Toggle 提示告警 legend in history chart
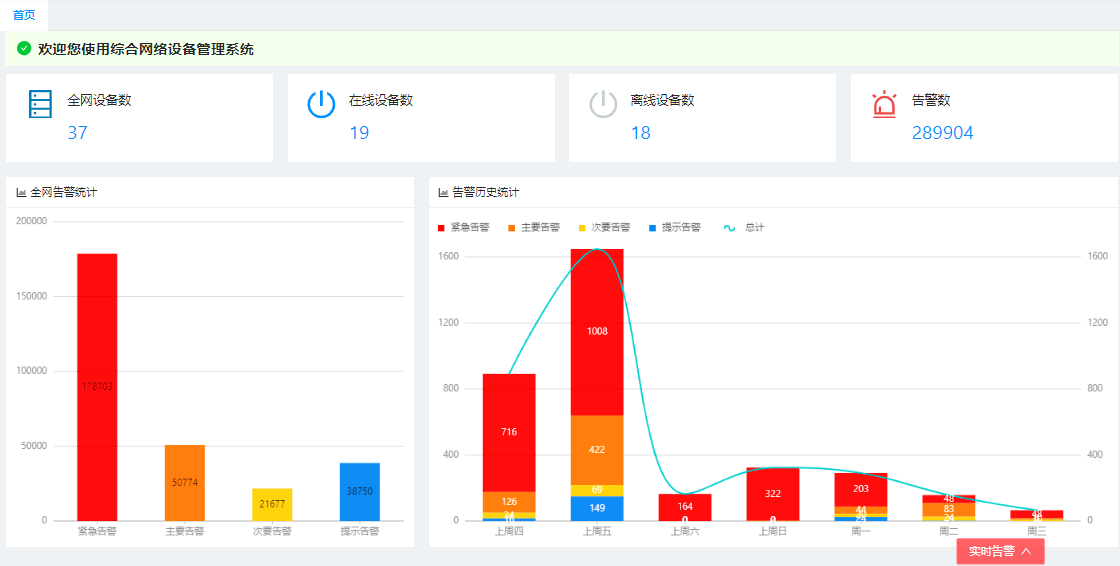 coord(674,227)
